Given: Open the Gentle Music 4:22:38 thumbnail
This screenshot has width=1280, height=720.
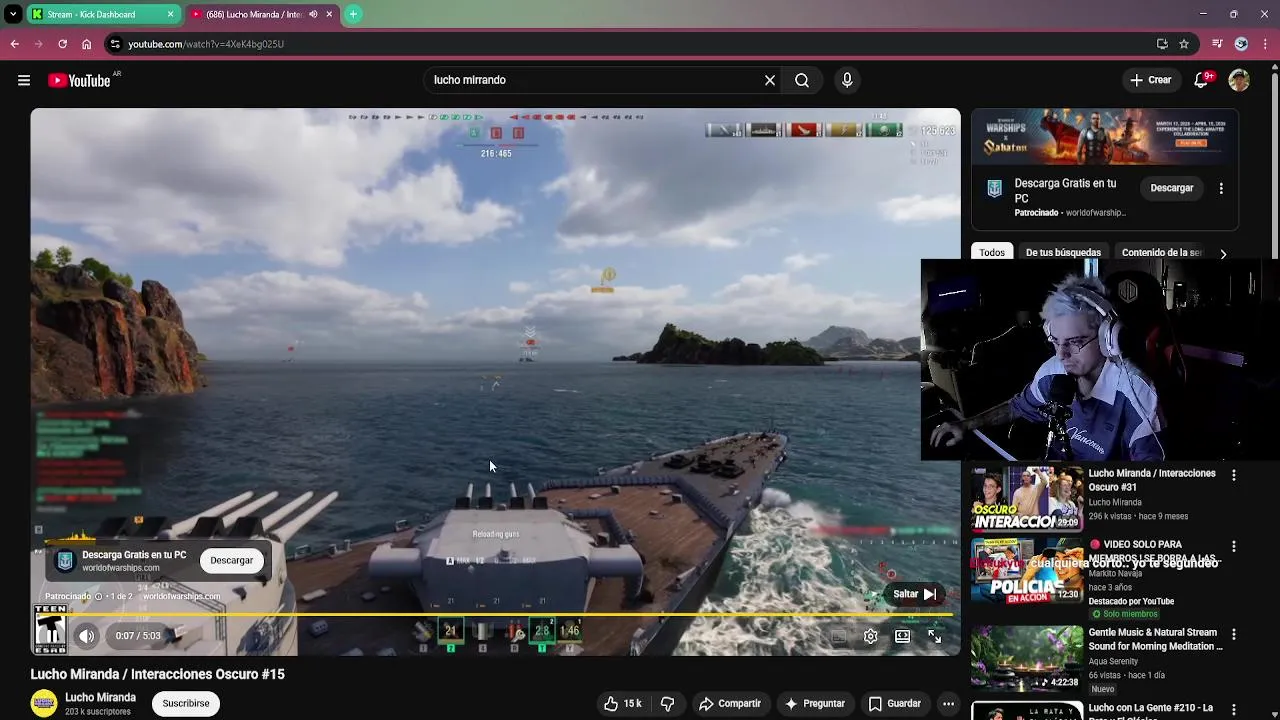Looking at the screenshot, I should coord(1027,658).
